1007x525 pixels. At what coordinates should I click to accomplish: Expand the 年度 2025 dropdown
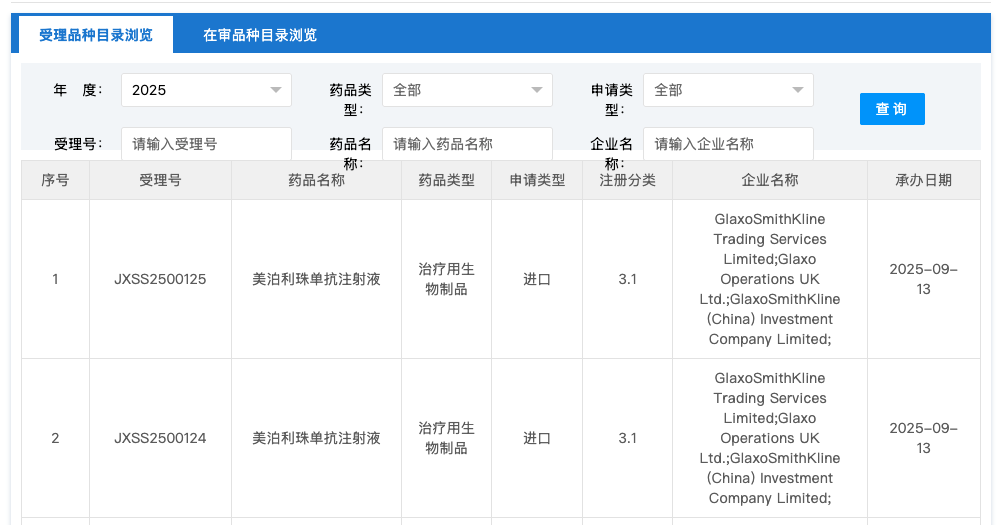coord(205,90)
